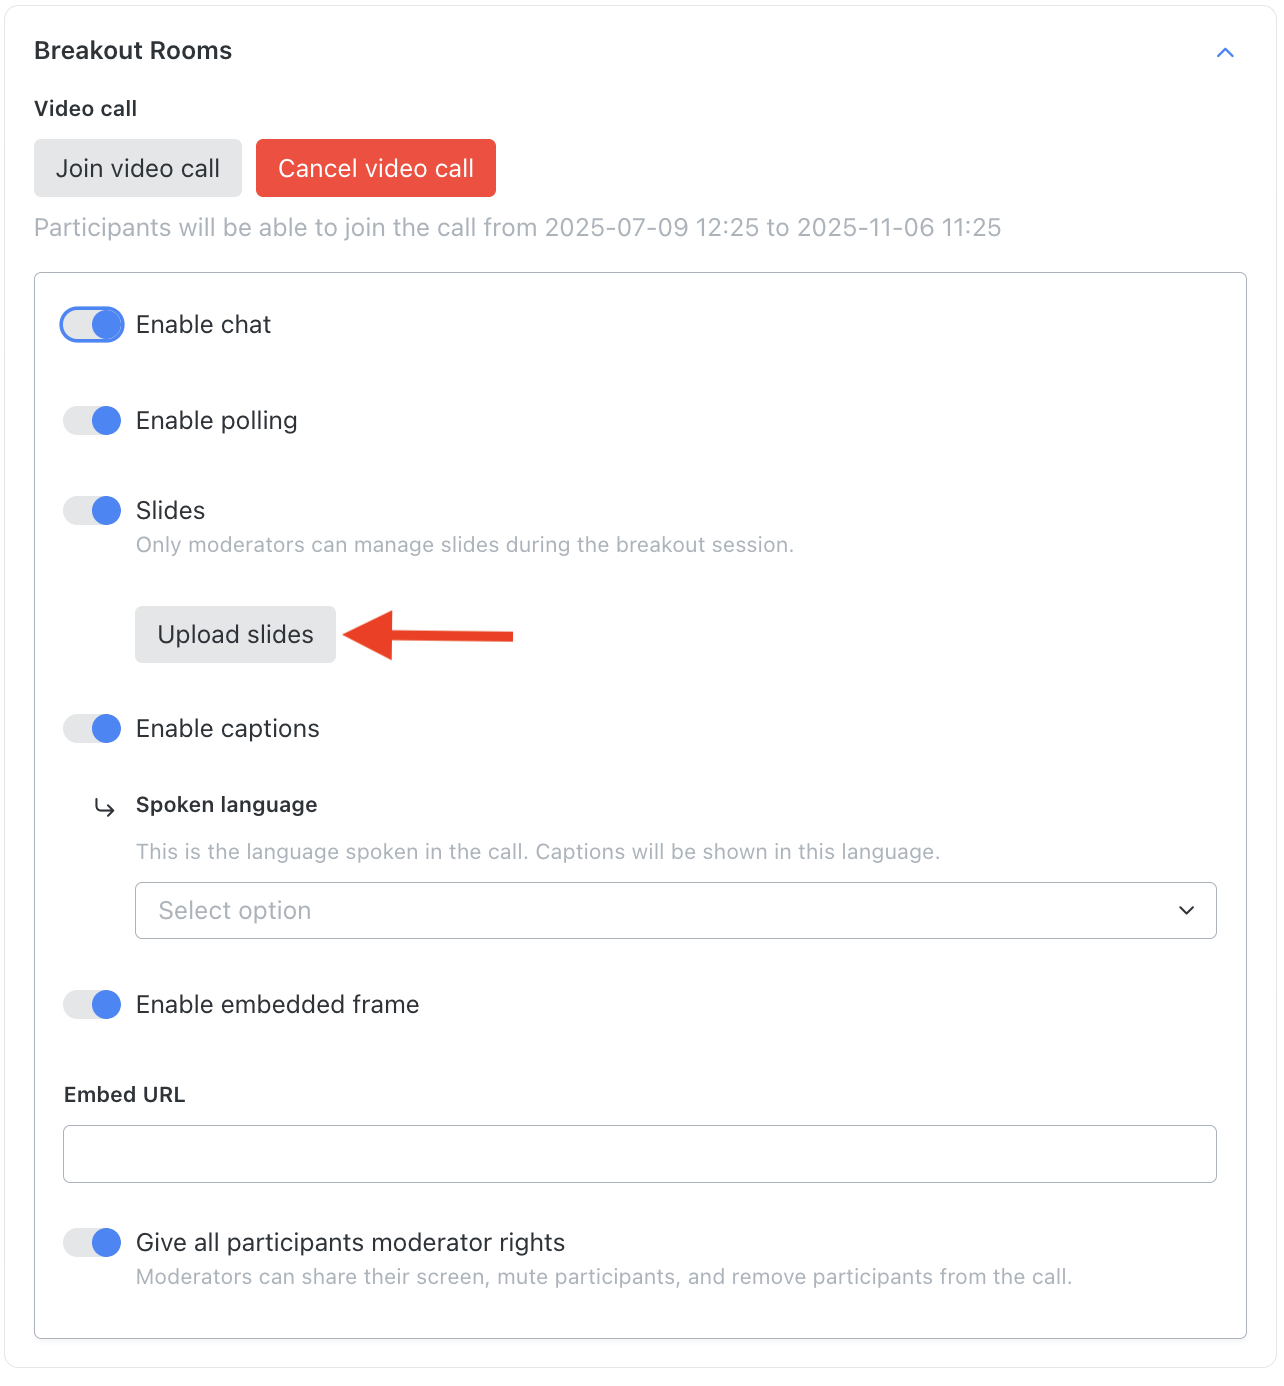1284x1386 pixels.
Task: Disable the Enable polling switch
Action: point(92,421)
